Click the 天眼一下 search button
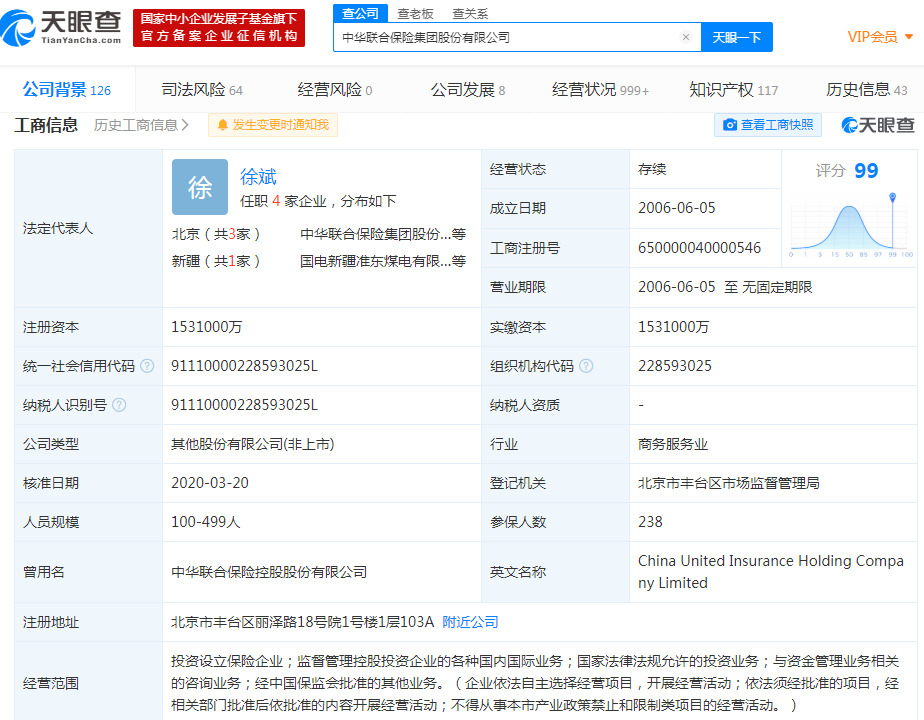This screenshot has height=720, width=924. (737, 37)
